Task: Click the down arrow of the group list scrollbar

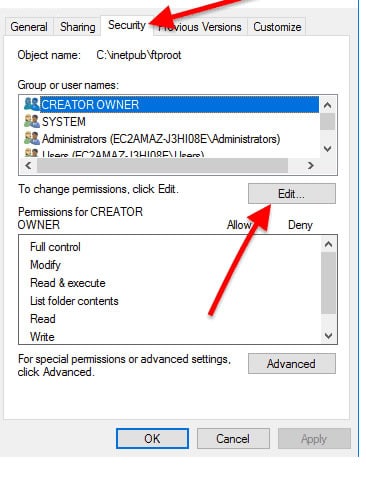Action: click(328, 148)
